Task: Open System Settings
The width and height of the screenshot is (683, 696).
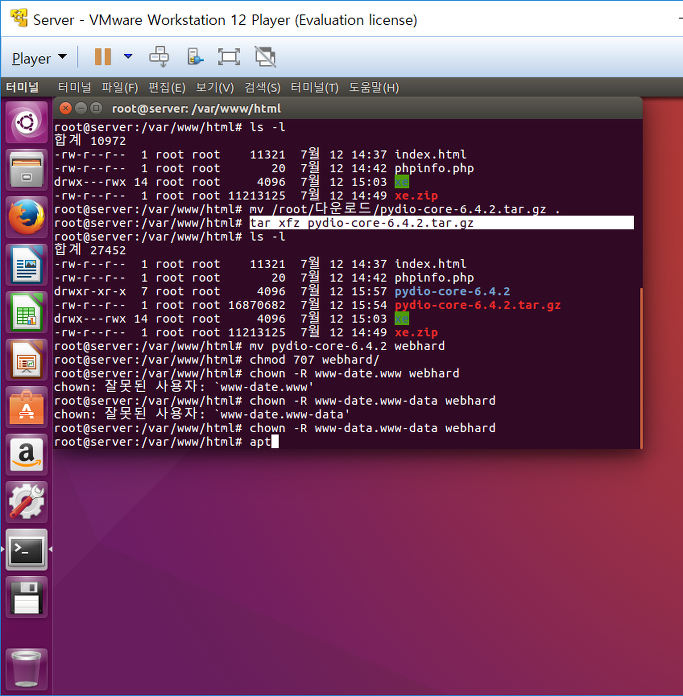Action: [x=27, y=502]
